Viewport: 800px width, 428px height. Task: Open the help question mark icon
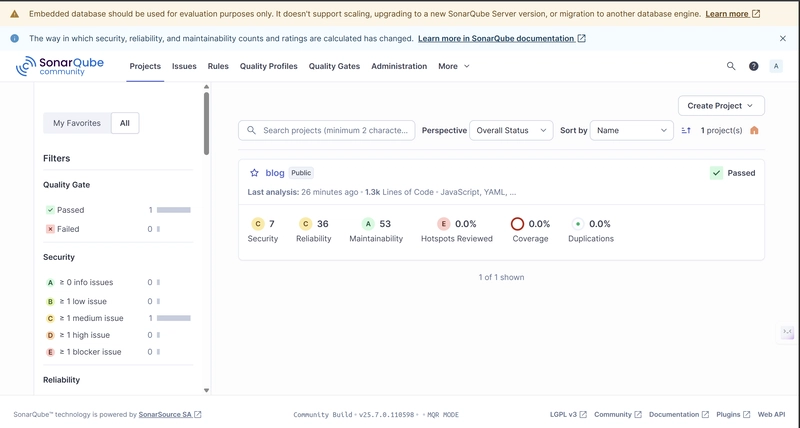click(x=754, y=66)
